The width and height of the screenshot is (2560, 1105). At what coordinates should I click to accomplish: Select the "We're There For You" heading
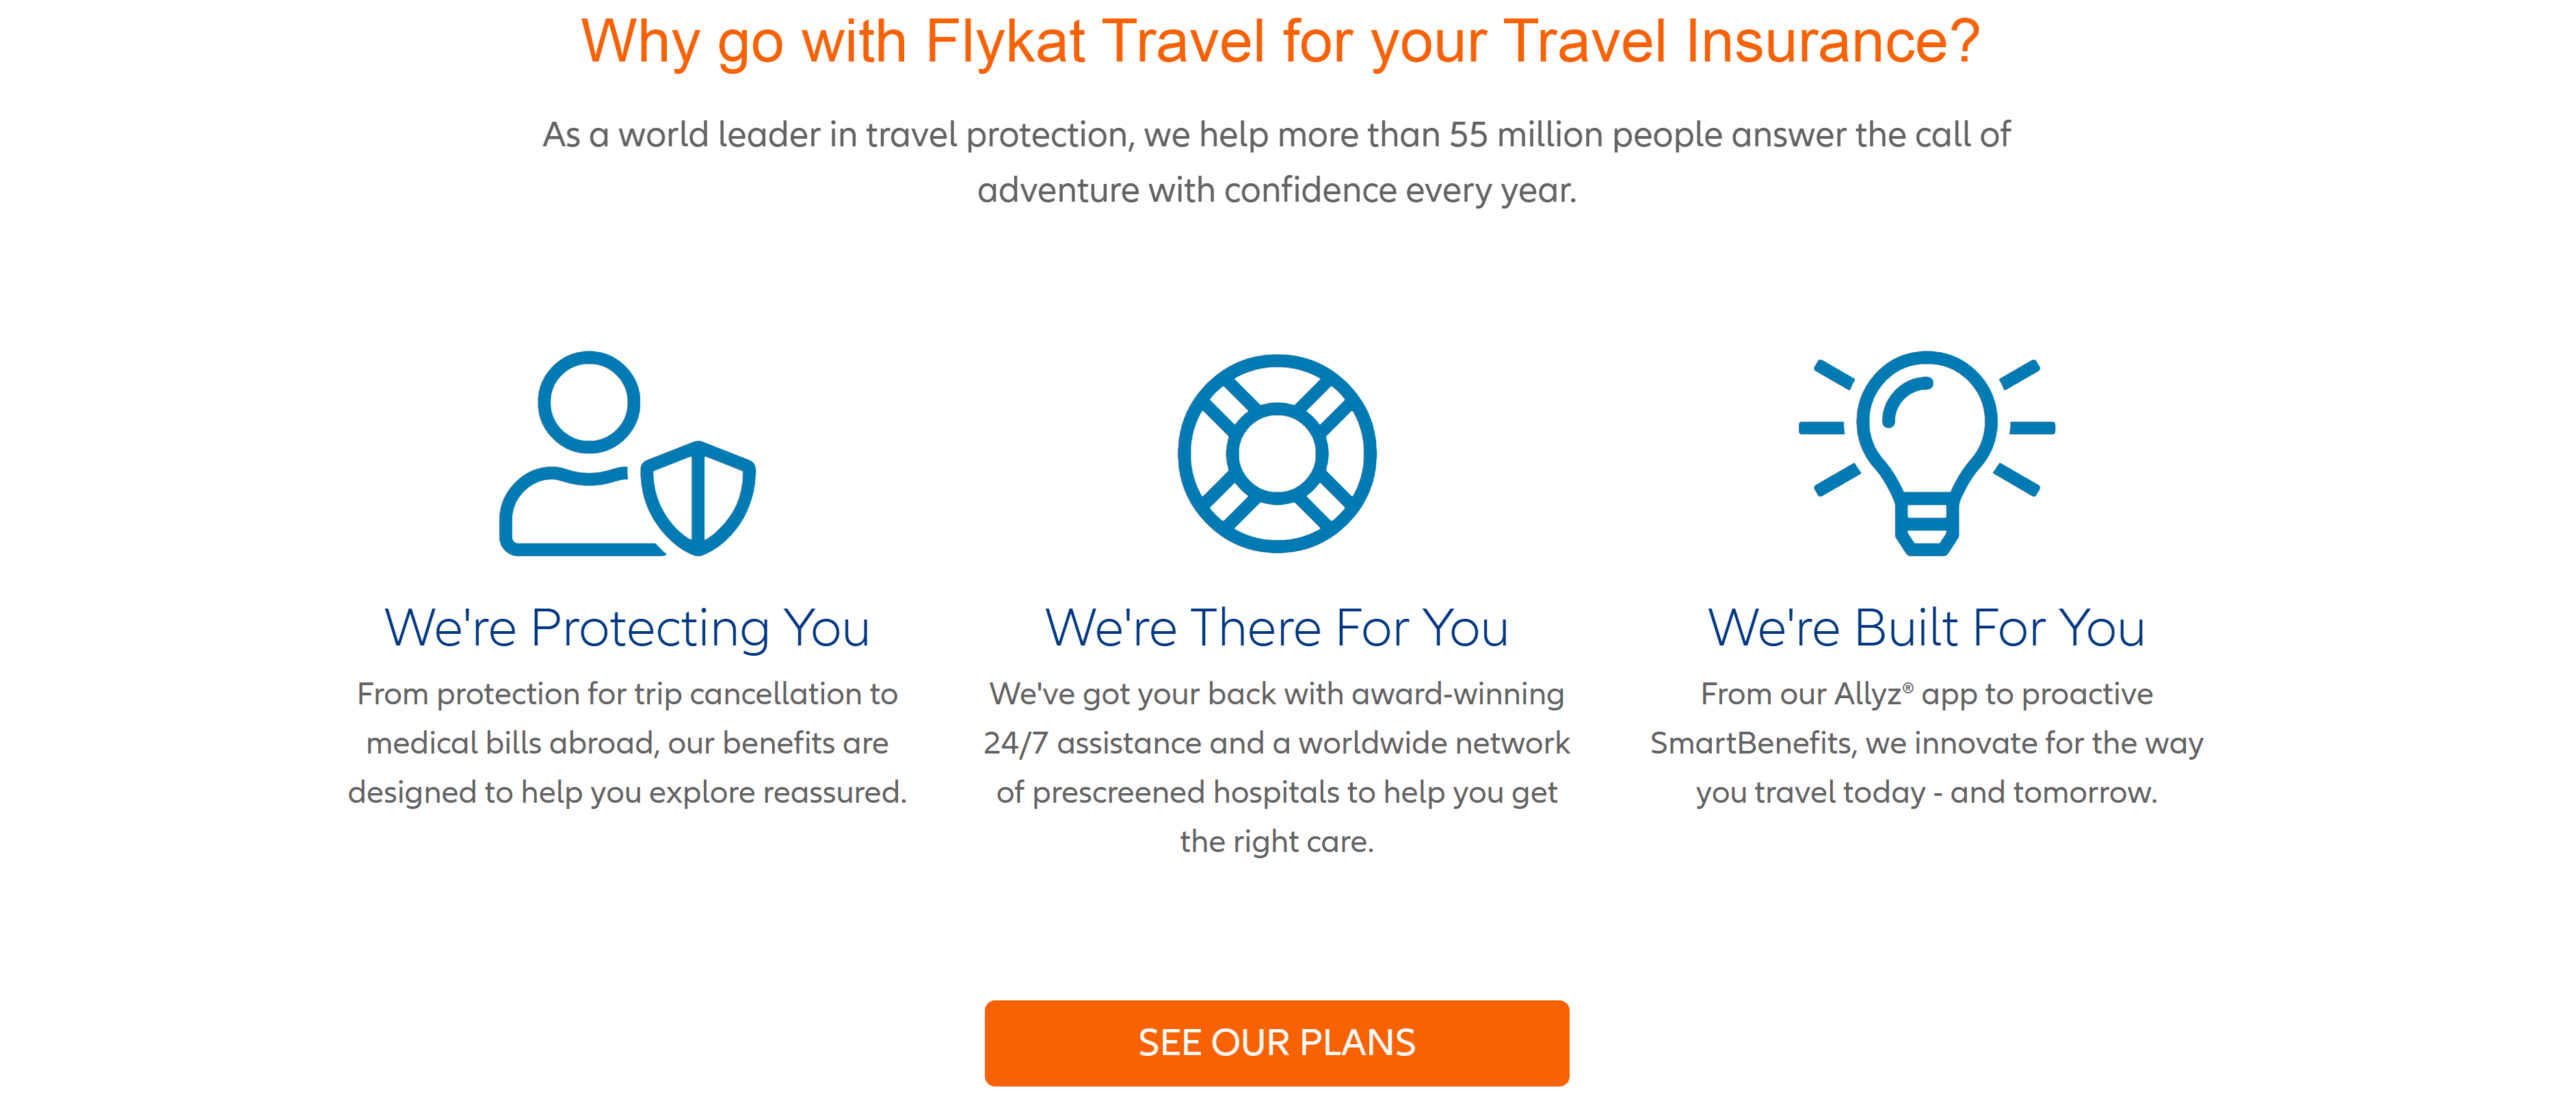(x=1276, y=628)
